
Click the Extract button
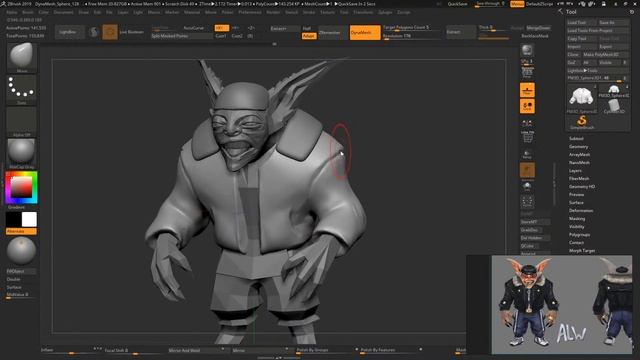pos(460,32)
